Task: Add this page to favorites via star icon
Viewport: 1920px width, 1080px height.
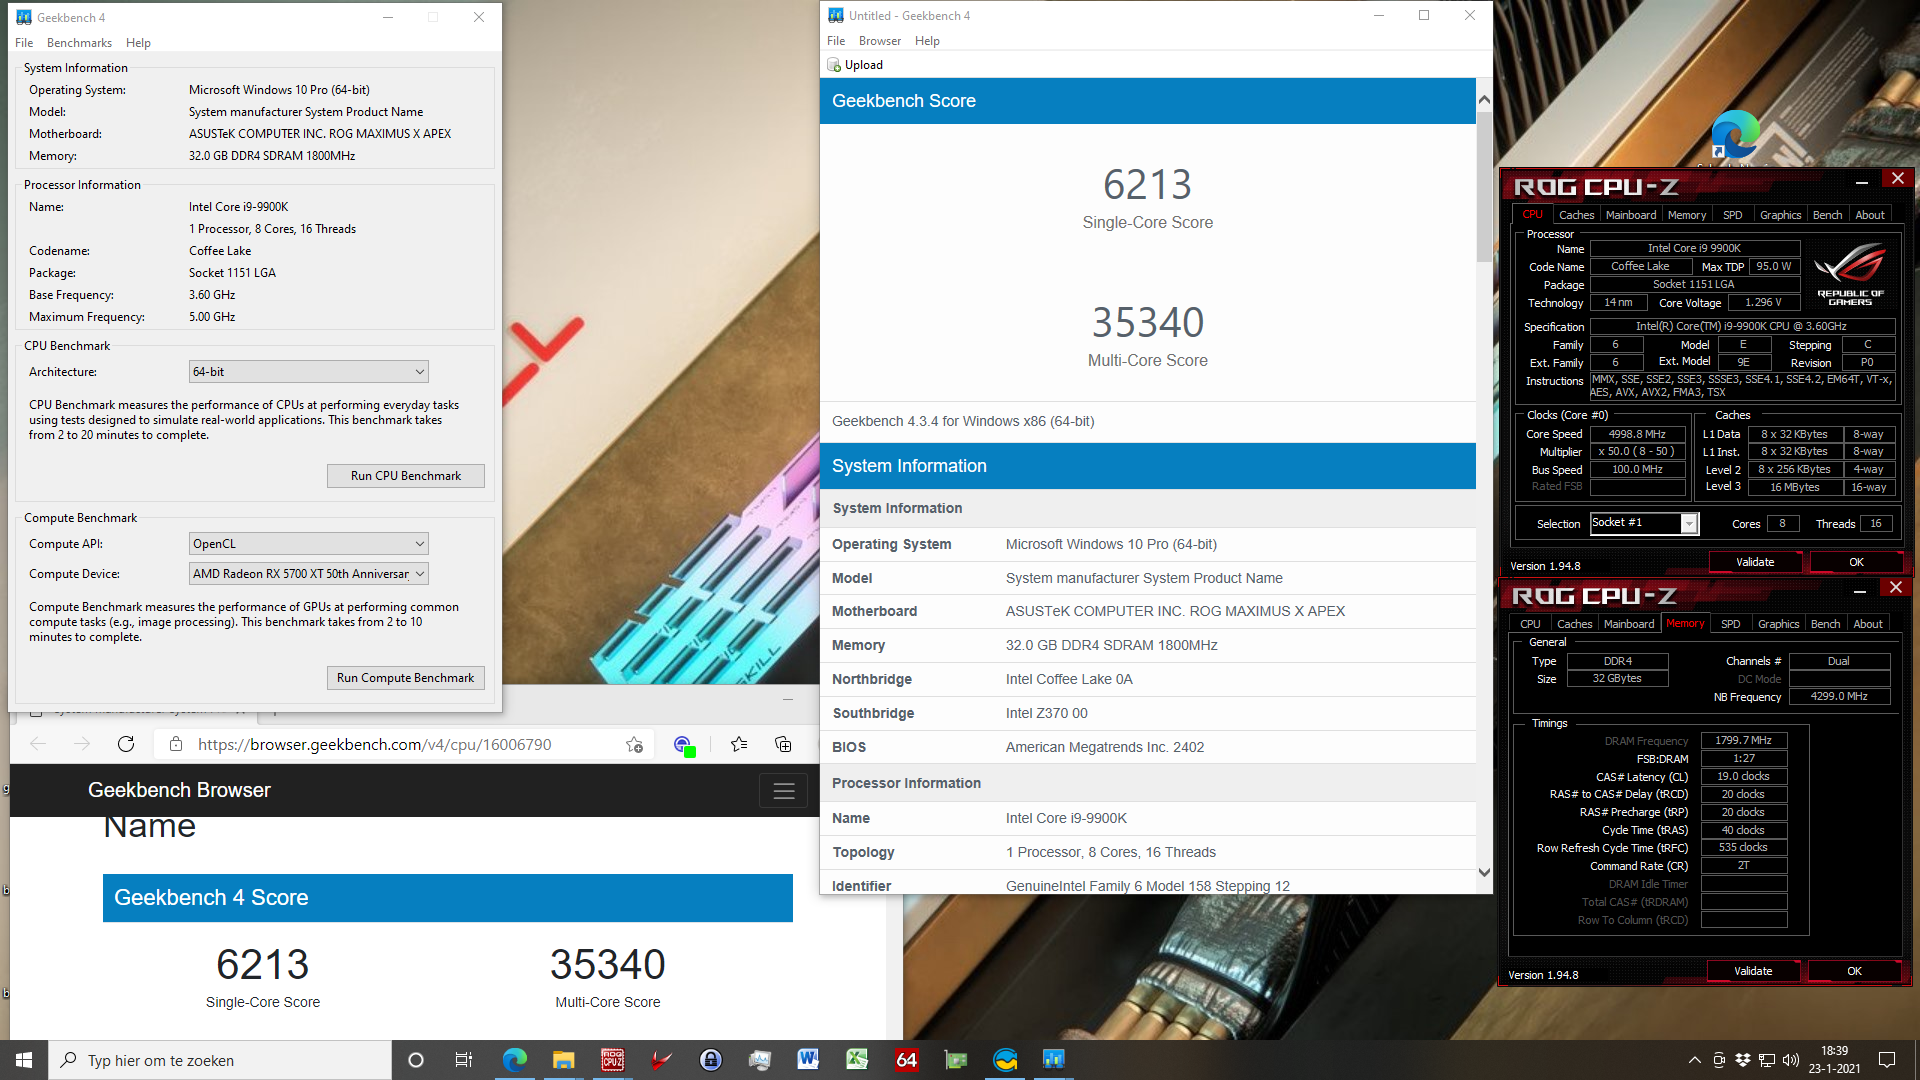Action: point(634,744)
